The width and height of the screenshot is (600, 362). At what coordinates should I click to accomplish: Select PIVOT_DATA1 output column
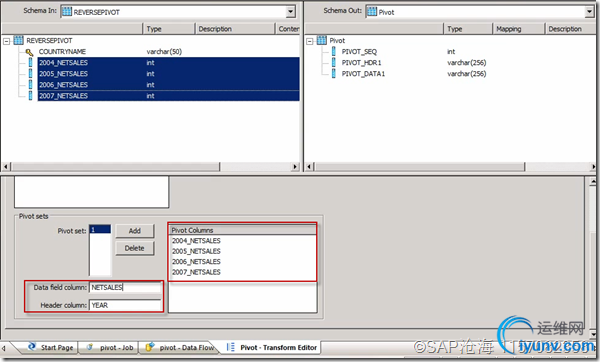pyautogui.click(x=363, y=74)
